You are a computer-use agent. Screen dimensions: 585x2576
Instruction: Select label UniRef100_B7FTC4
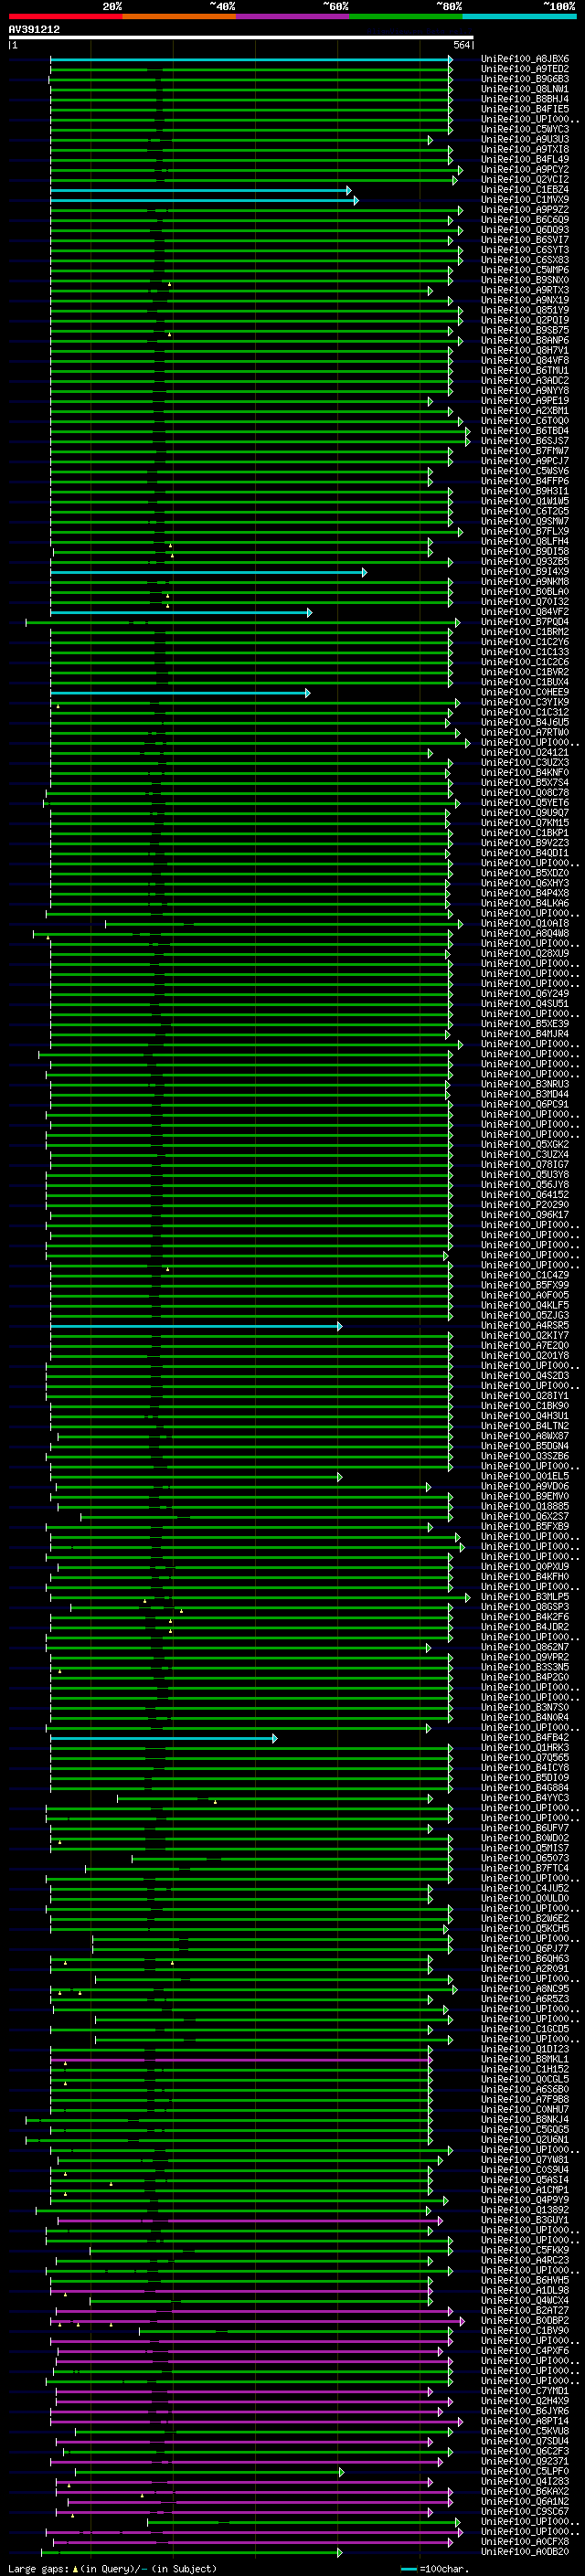pos(525,1868)
